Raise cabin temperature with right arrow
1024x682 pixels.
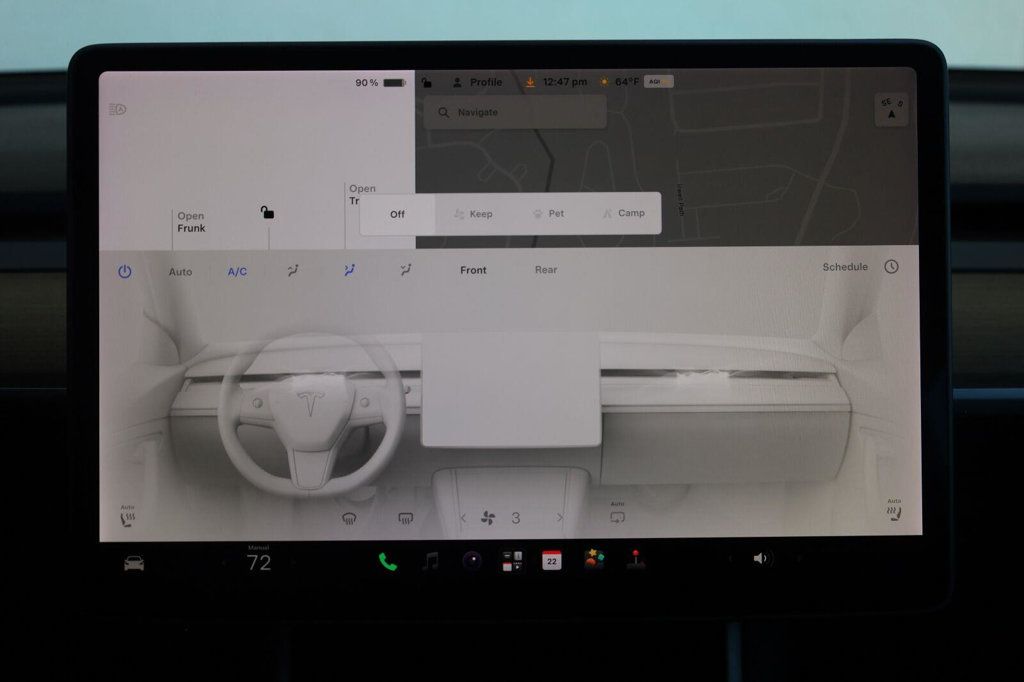[293, 562]
